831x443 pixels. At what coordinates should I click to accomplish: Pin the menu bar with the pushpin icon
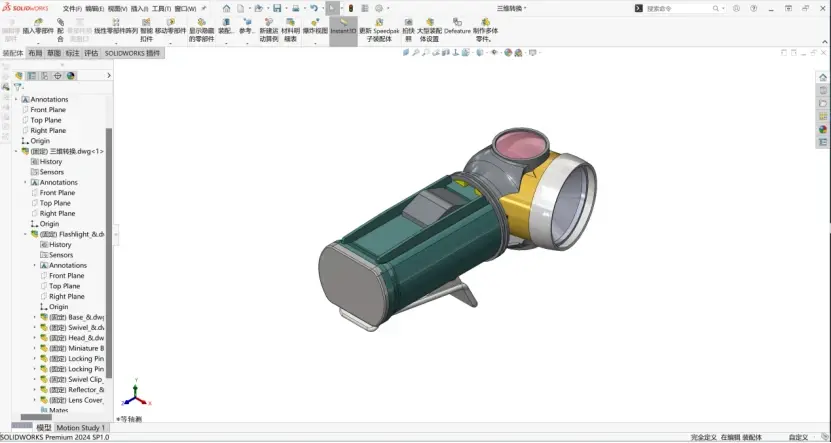tap(204, 8)
